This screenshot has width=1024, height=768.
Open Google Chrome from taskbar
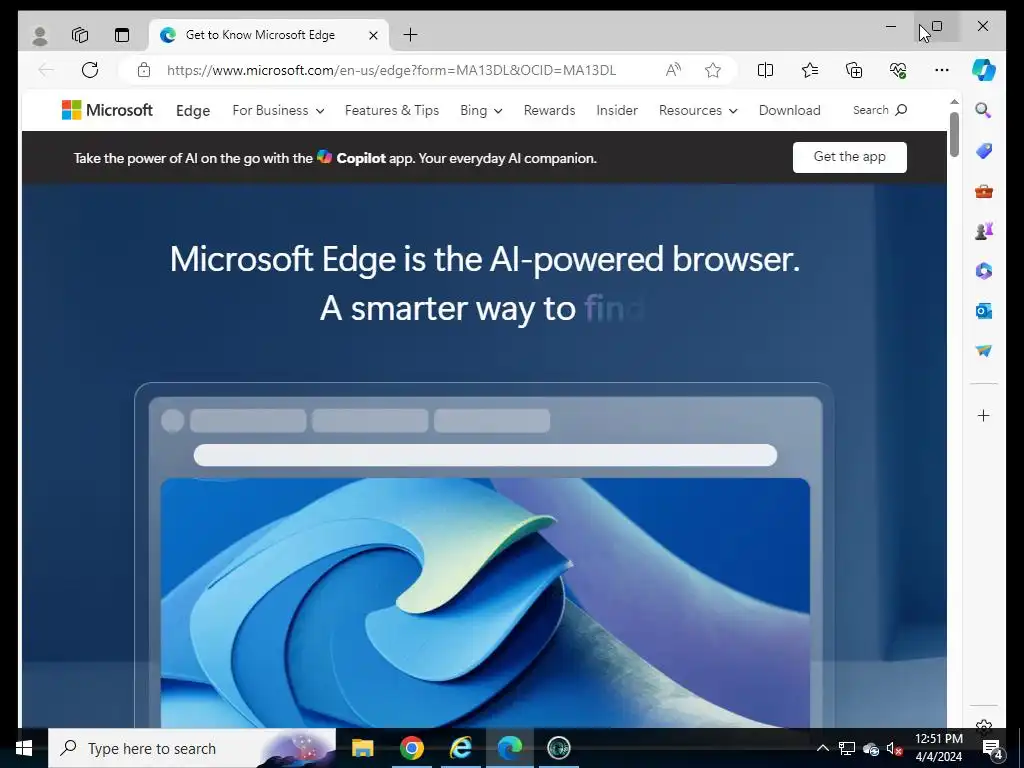point(411,748)
